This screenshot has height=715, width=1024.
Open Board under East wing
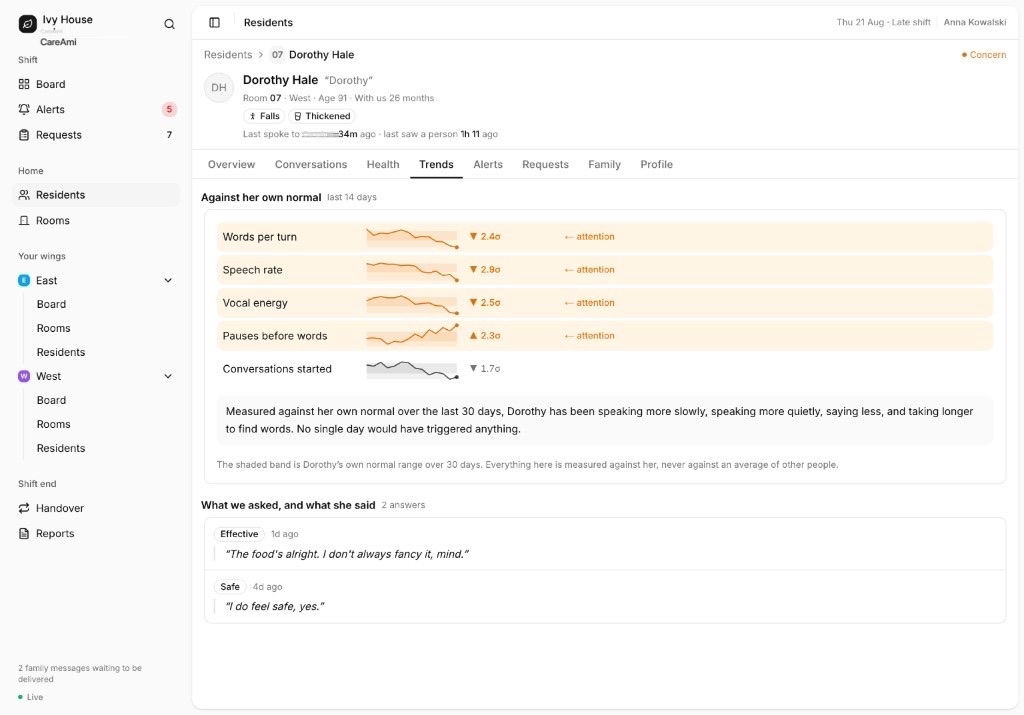tap(51, 304)
